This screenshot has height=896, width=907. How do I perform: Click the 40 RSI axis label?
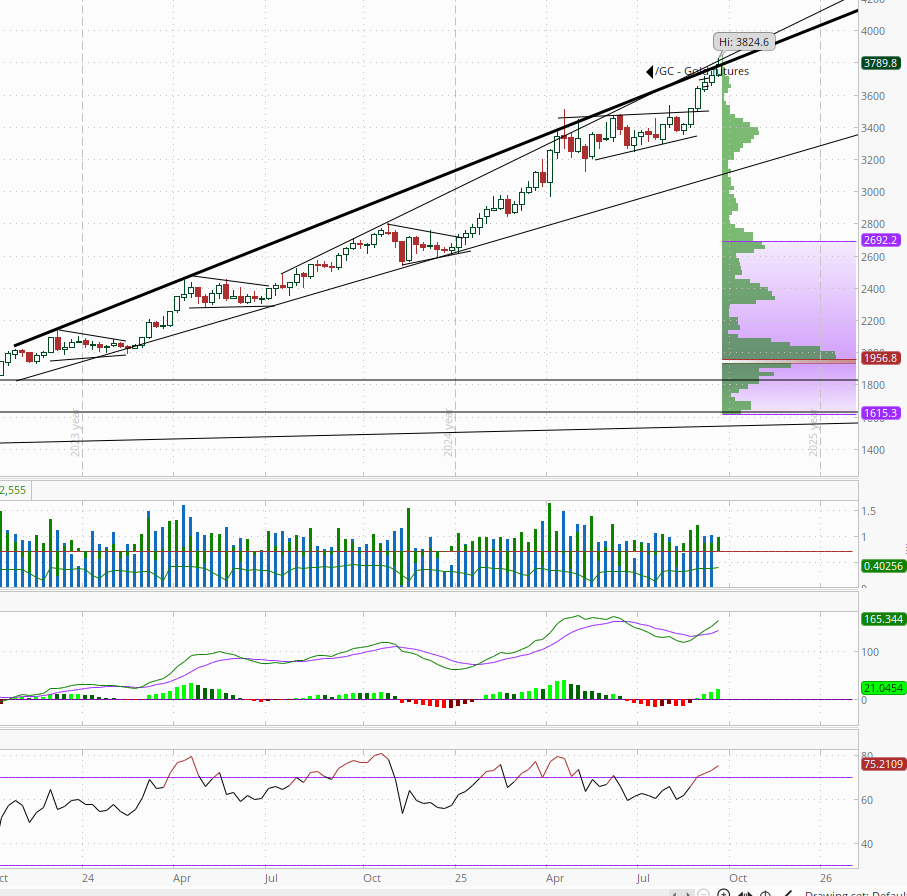867,844
